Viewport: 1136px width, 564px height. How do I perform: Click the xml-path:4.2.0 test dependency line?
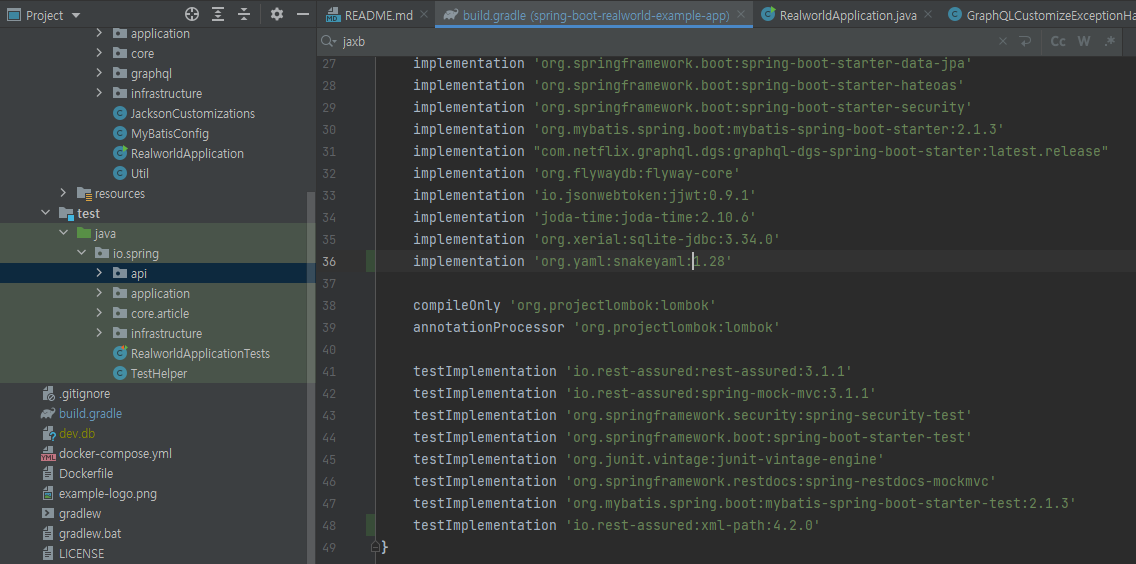[616, 525]
